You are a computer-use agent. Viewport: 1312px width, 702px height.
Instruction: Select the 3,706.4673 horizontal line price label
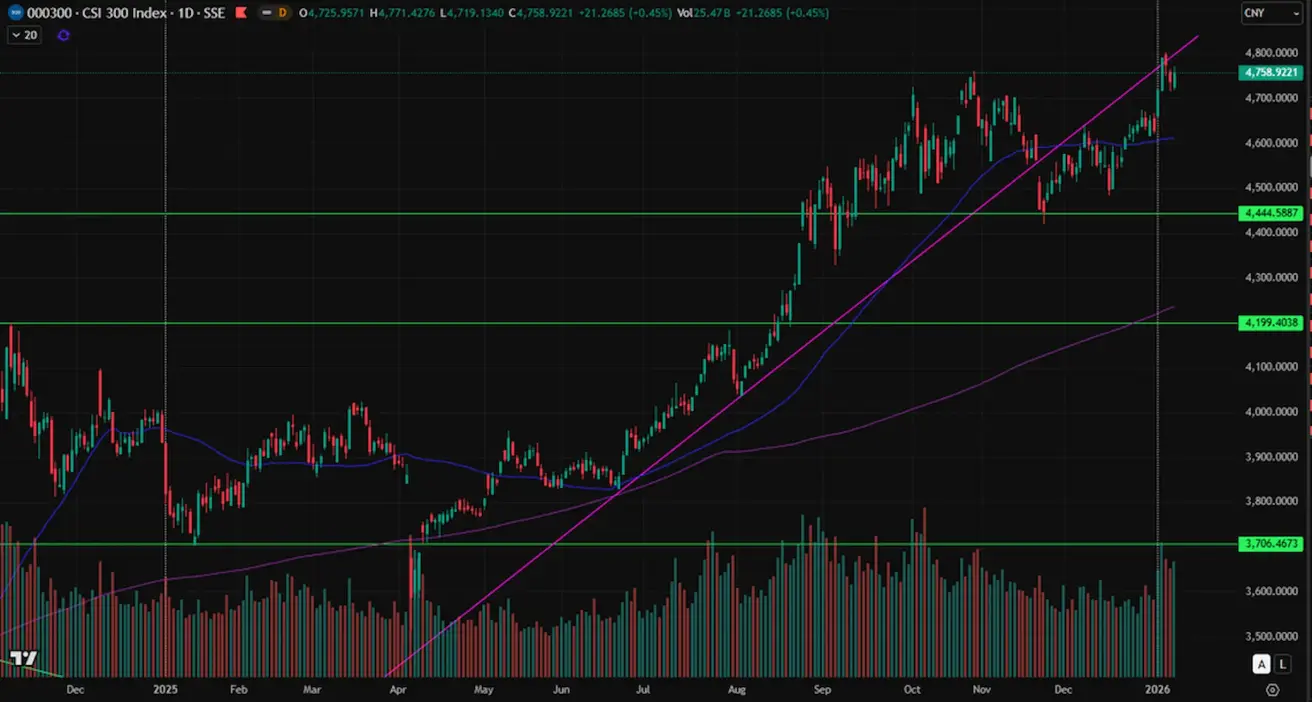[1270, 544]
